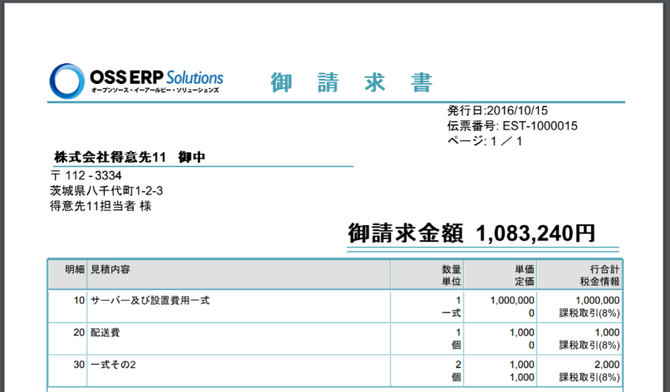Screen dimensions: 670x392
Task: Click the 定価 header label
Action: click(524, 281)
